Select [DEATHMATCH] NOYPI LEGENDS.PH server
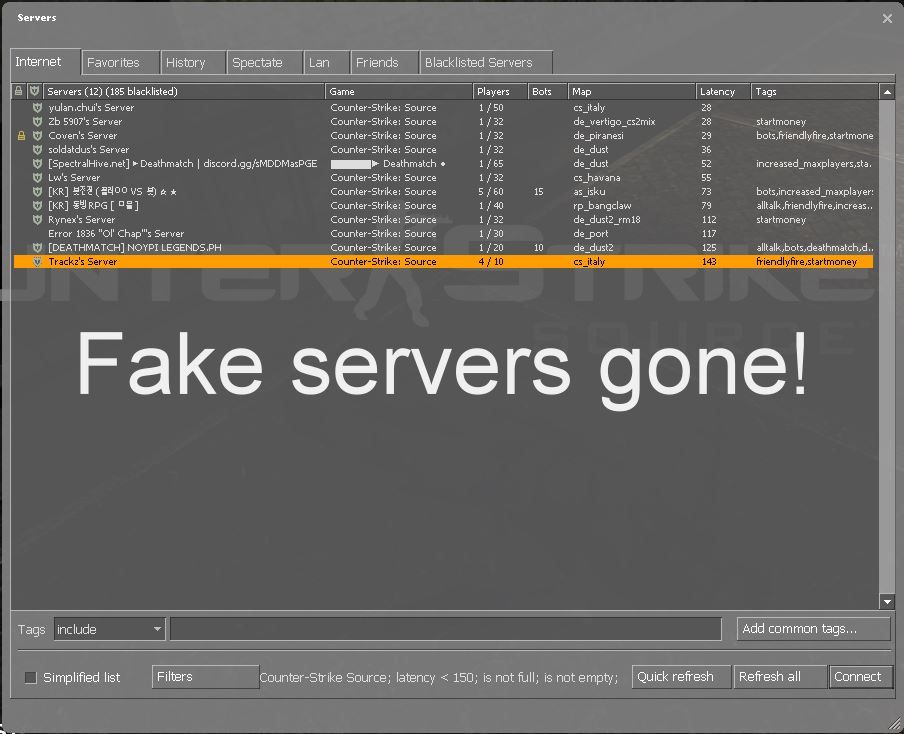The image size is (904, 734). click(x=443, y=247)
